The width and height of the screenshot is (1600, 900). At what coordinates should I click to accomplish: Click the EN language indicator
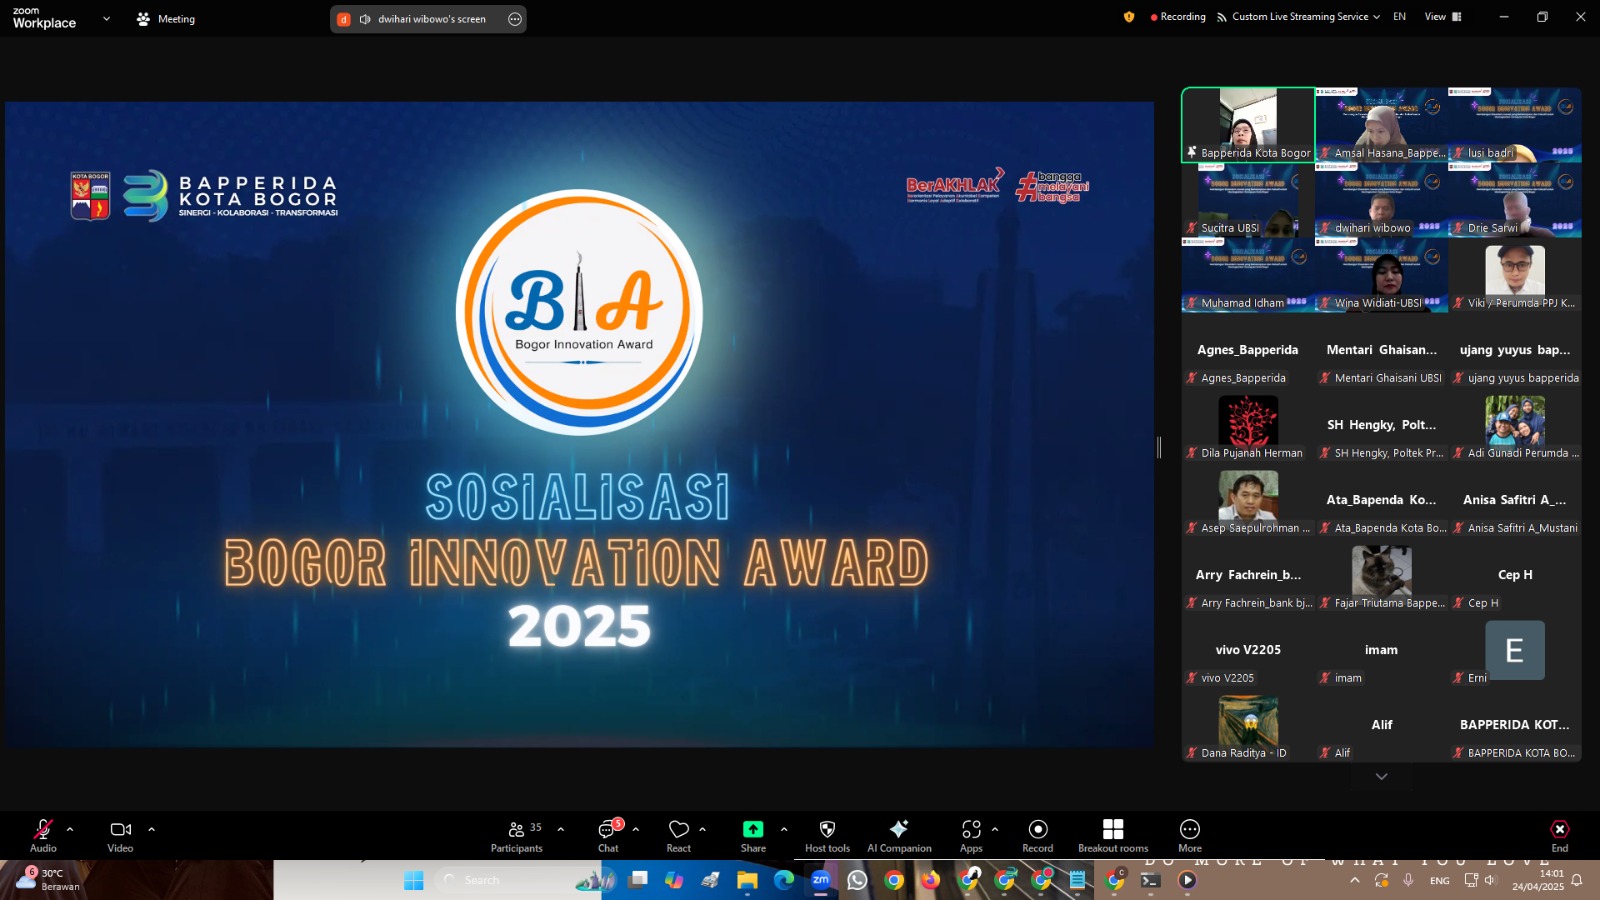coord(1399,17)
